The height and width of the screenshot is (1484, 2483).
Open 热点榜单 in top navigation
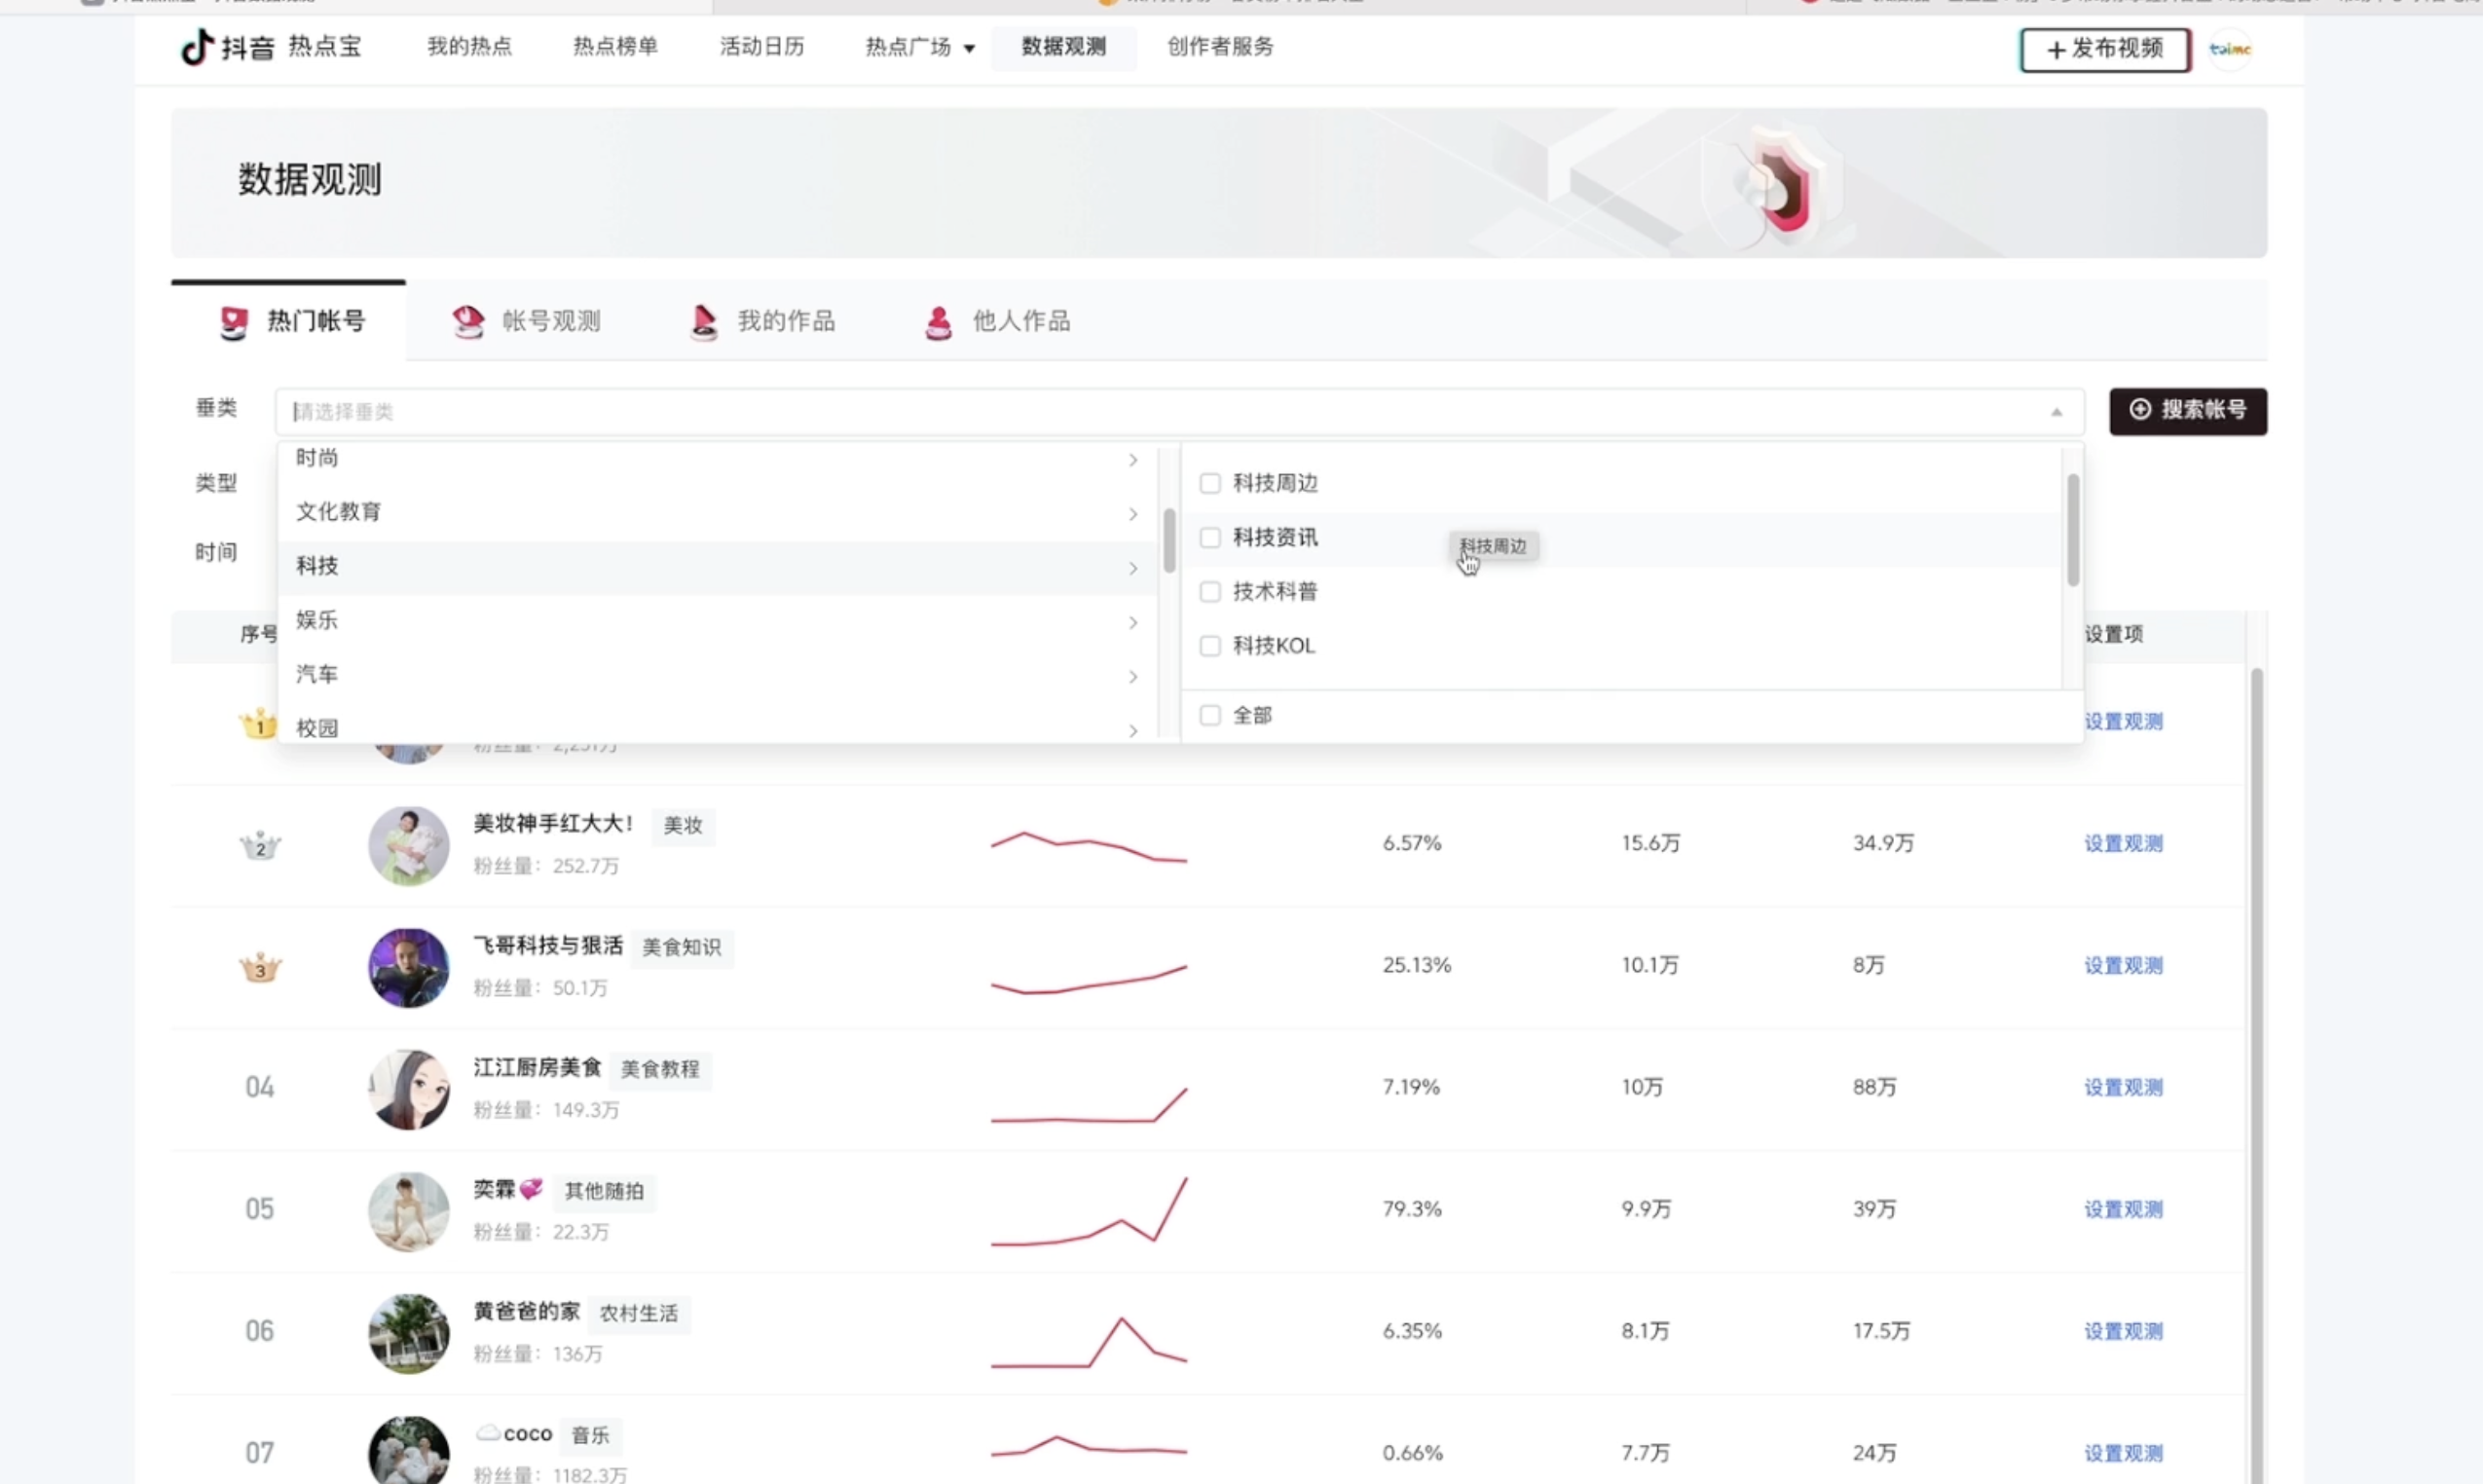coord(615,47)
